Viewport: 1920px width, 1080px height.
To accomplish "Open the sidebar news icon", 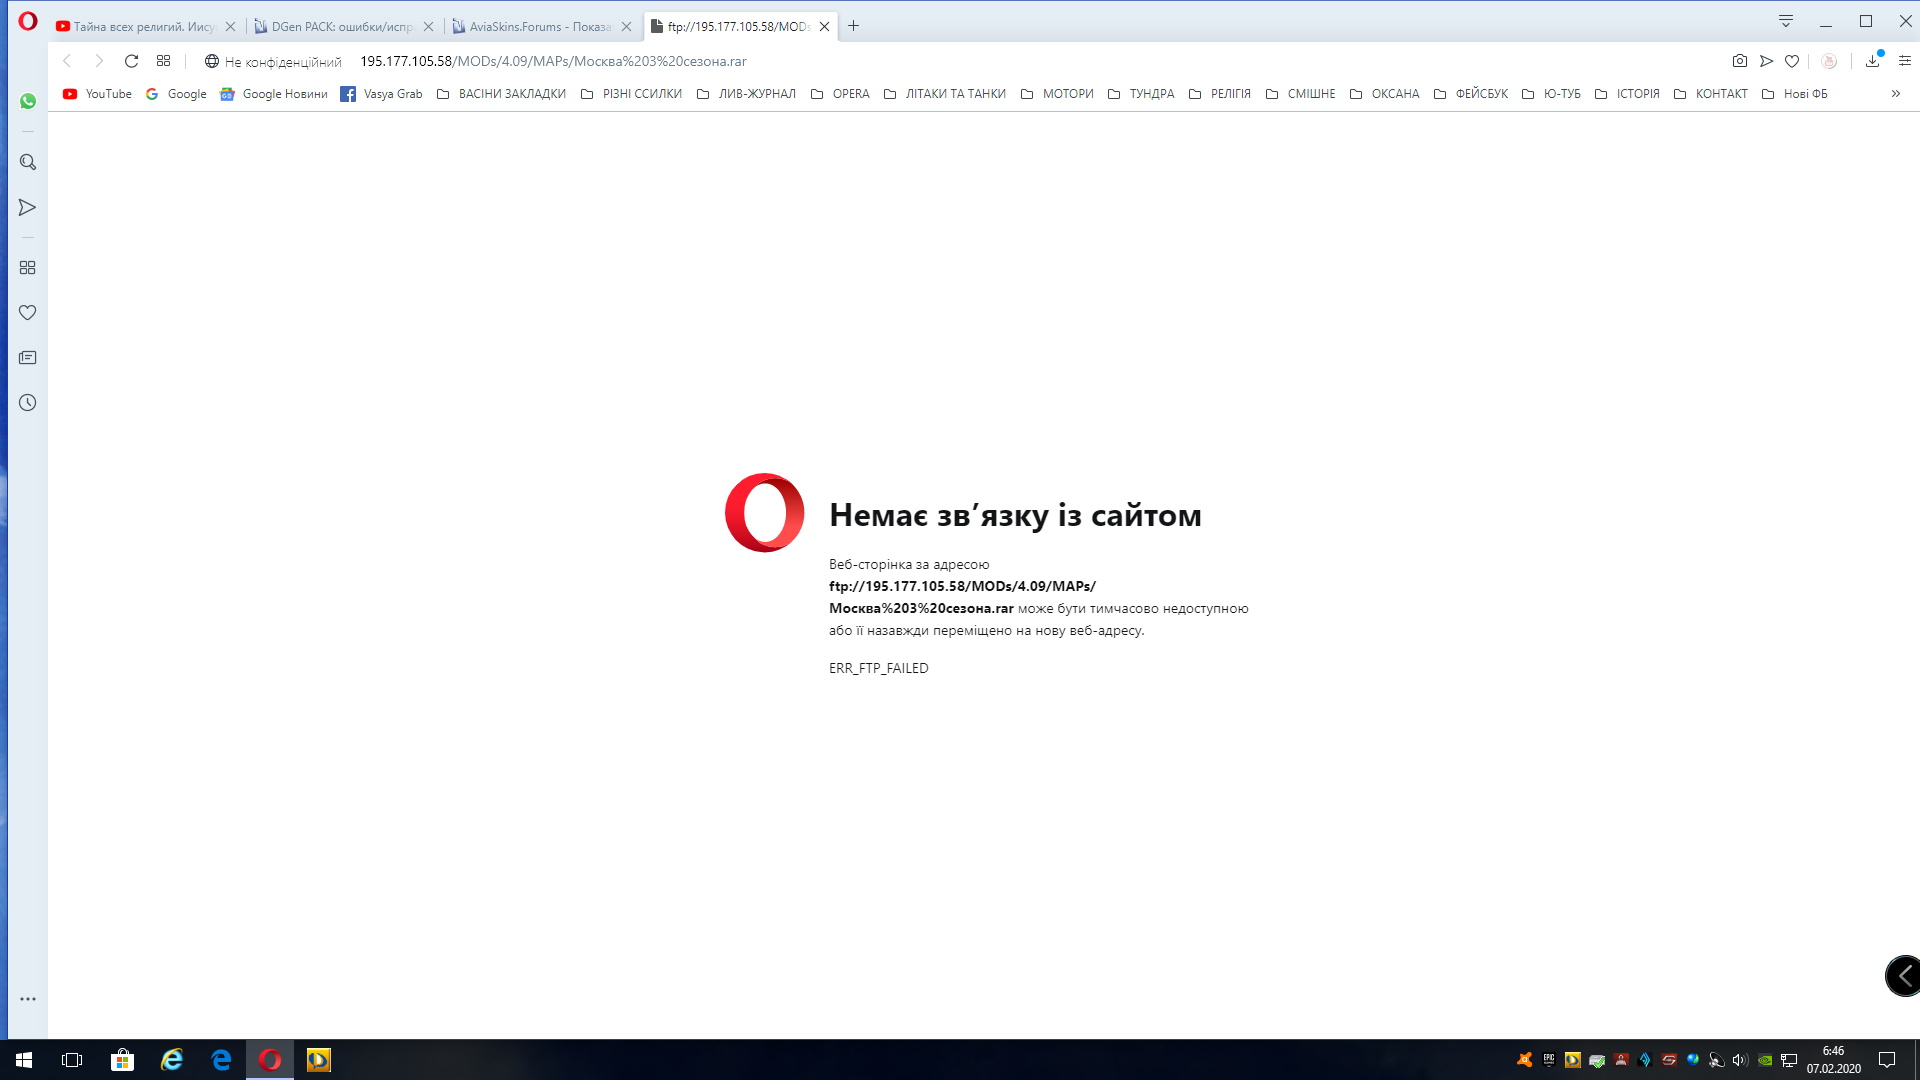I will tap(28, 358).
